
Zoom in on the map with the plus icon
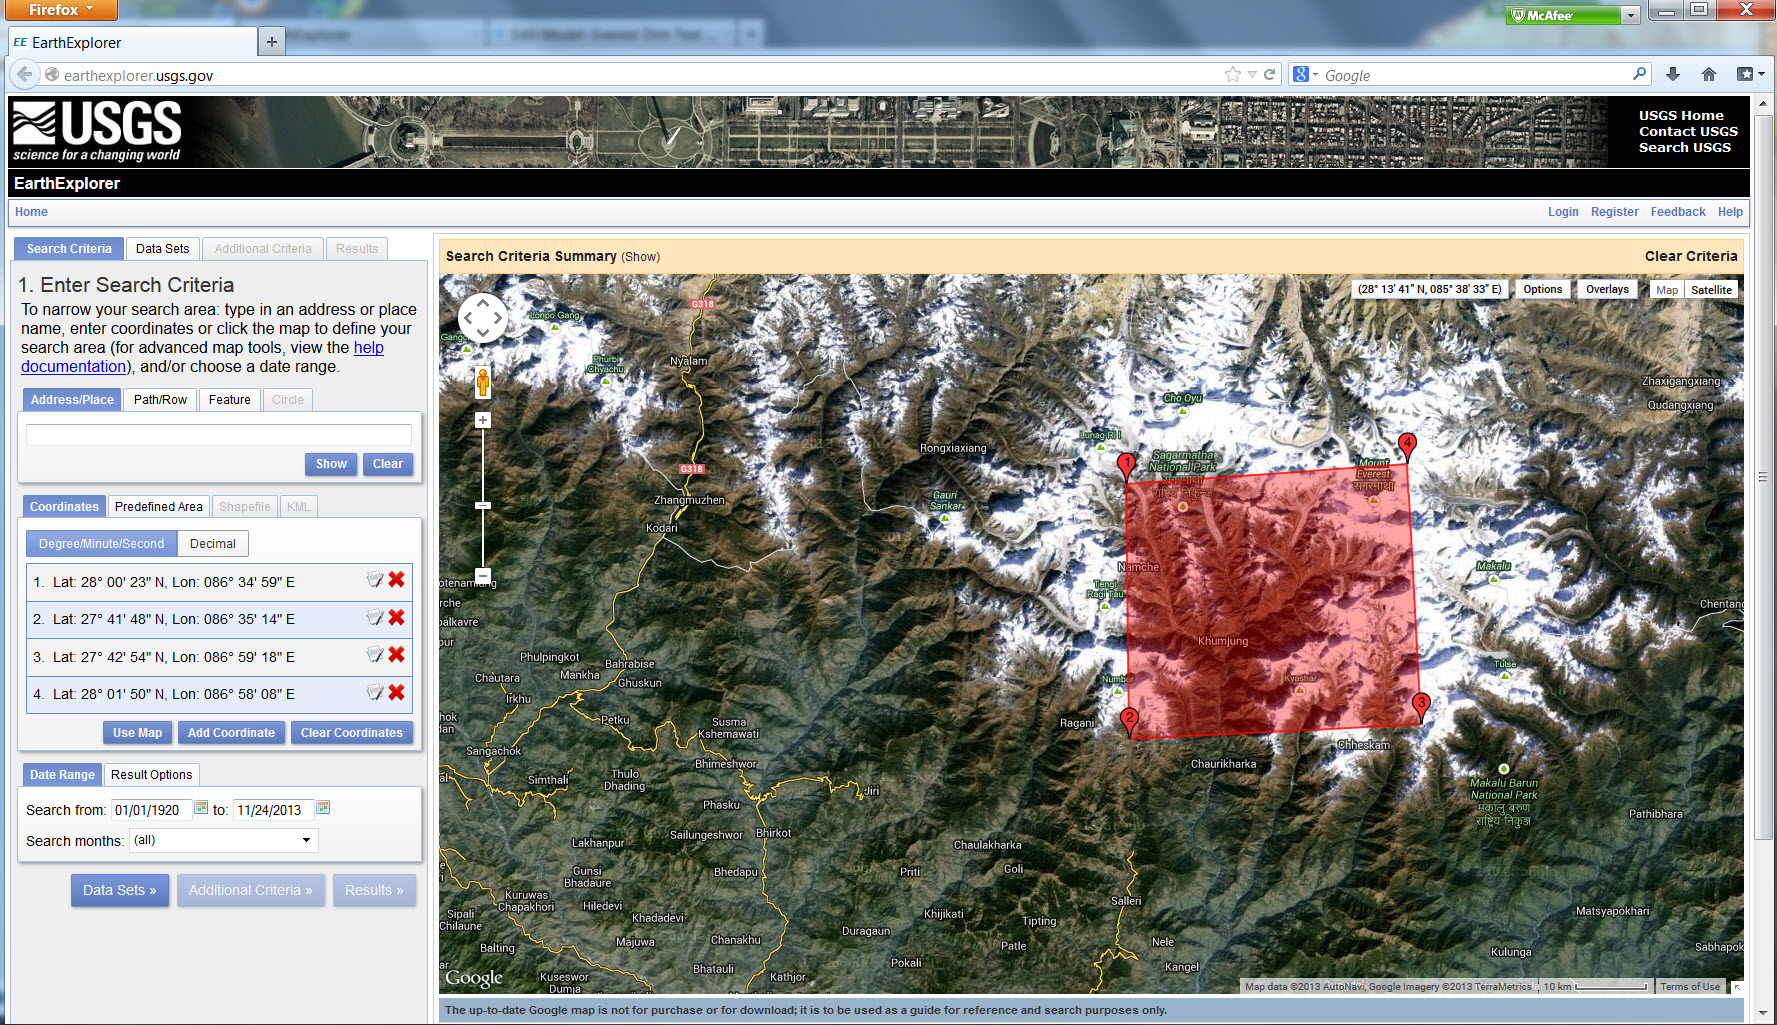pyautogui.click(x=483, y=420)
